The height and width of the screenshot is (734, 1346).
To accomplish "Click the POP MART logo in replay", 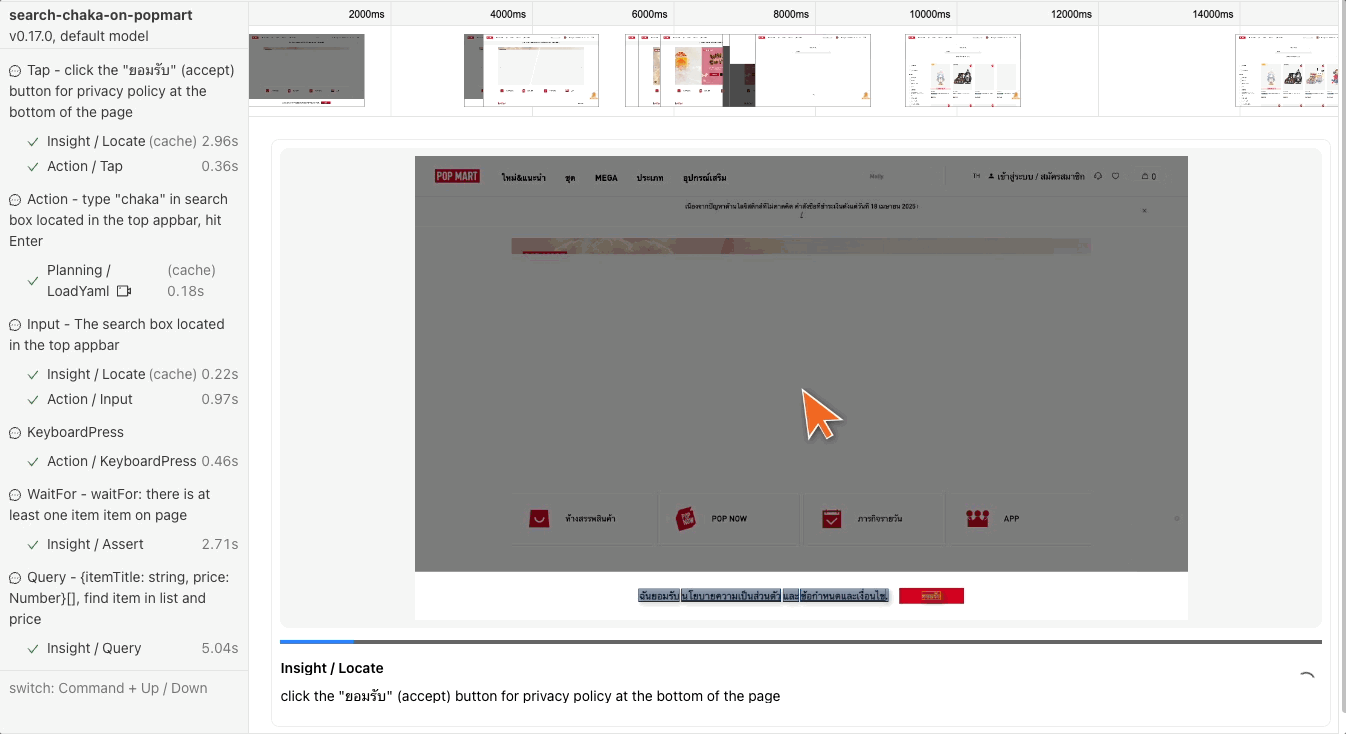I will pyautogui.click(x=457, y=176).
